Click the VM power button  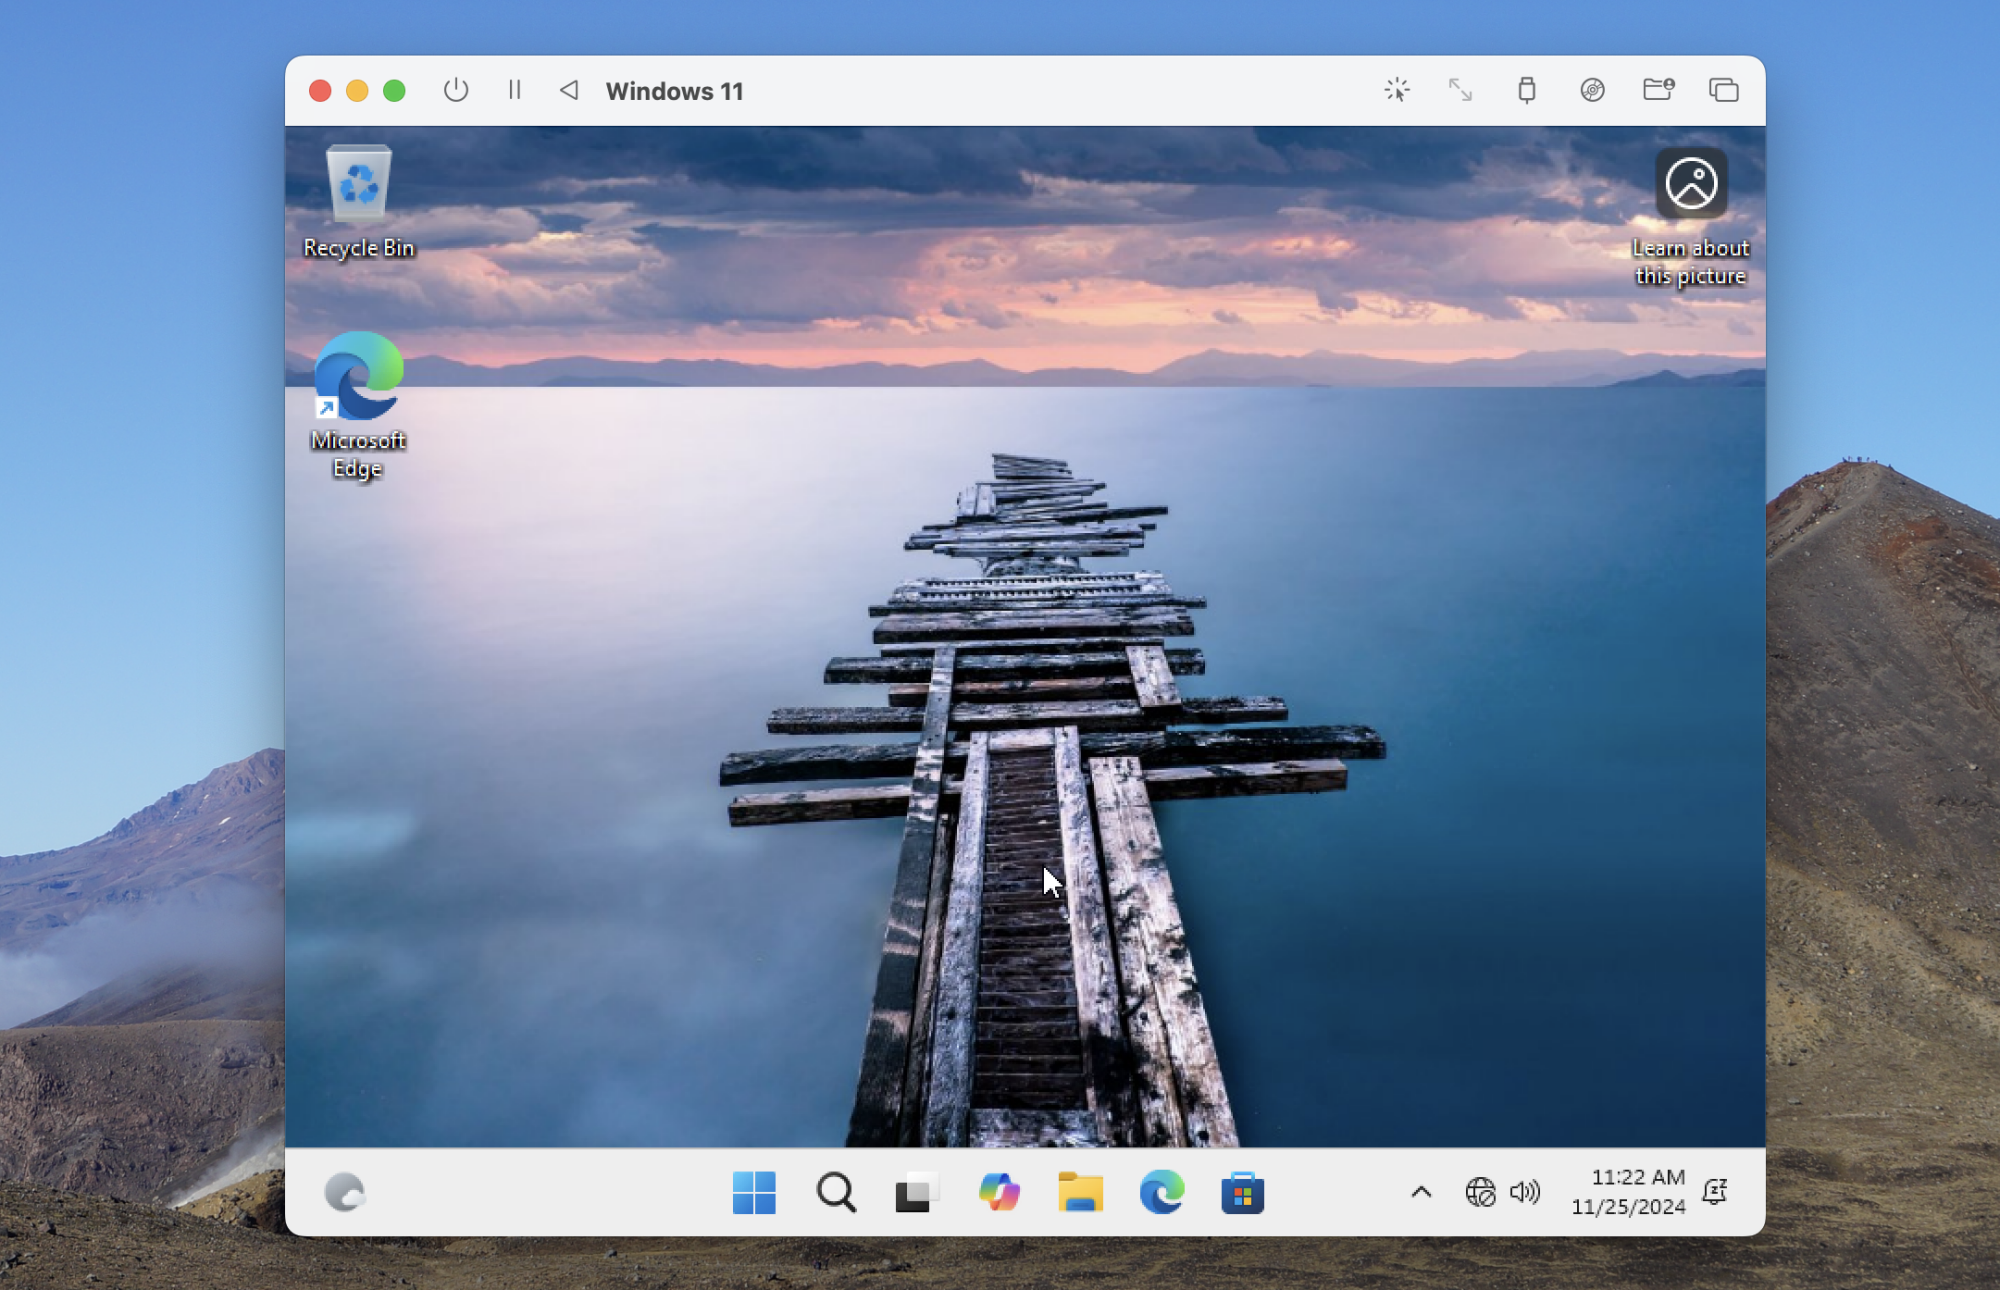pyautogui.click(x=456, y=90)
